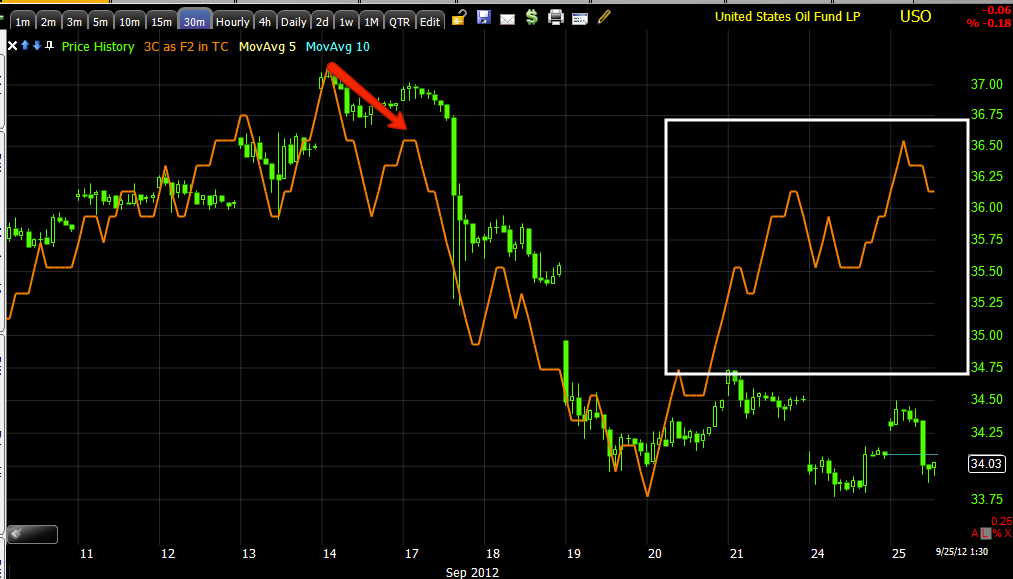Print the chart with printer icon
1013x579 pixels.
click(x=556, y=17)
